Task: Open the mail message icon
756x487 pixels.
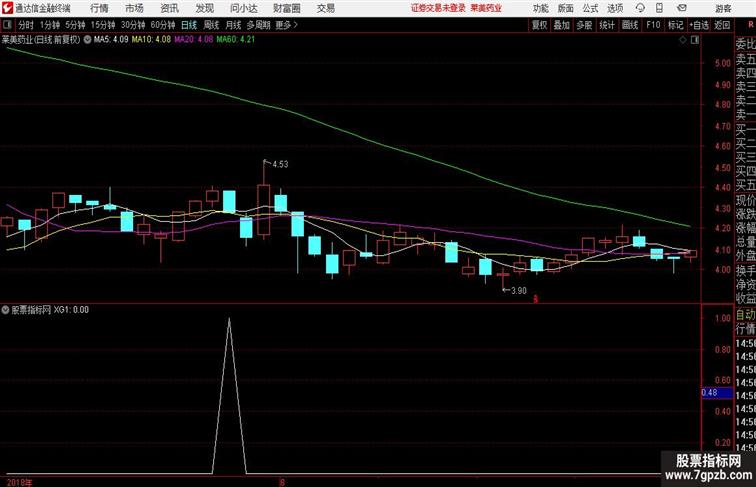Action: [681, 8]
